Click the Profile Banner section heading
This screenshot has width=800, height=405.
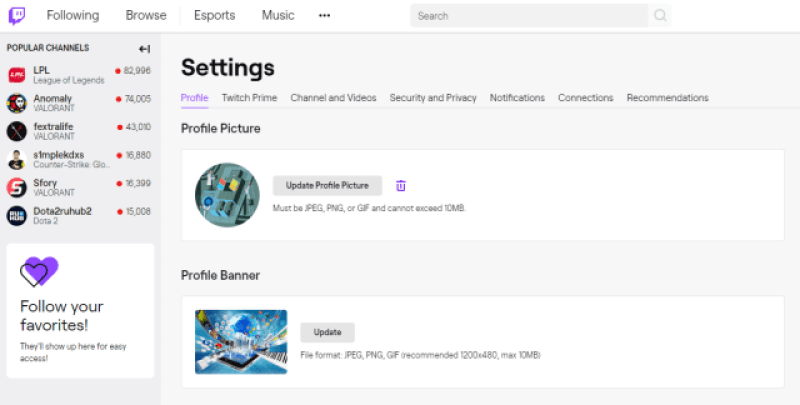pos(220,275)
